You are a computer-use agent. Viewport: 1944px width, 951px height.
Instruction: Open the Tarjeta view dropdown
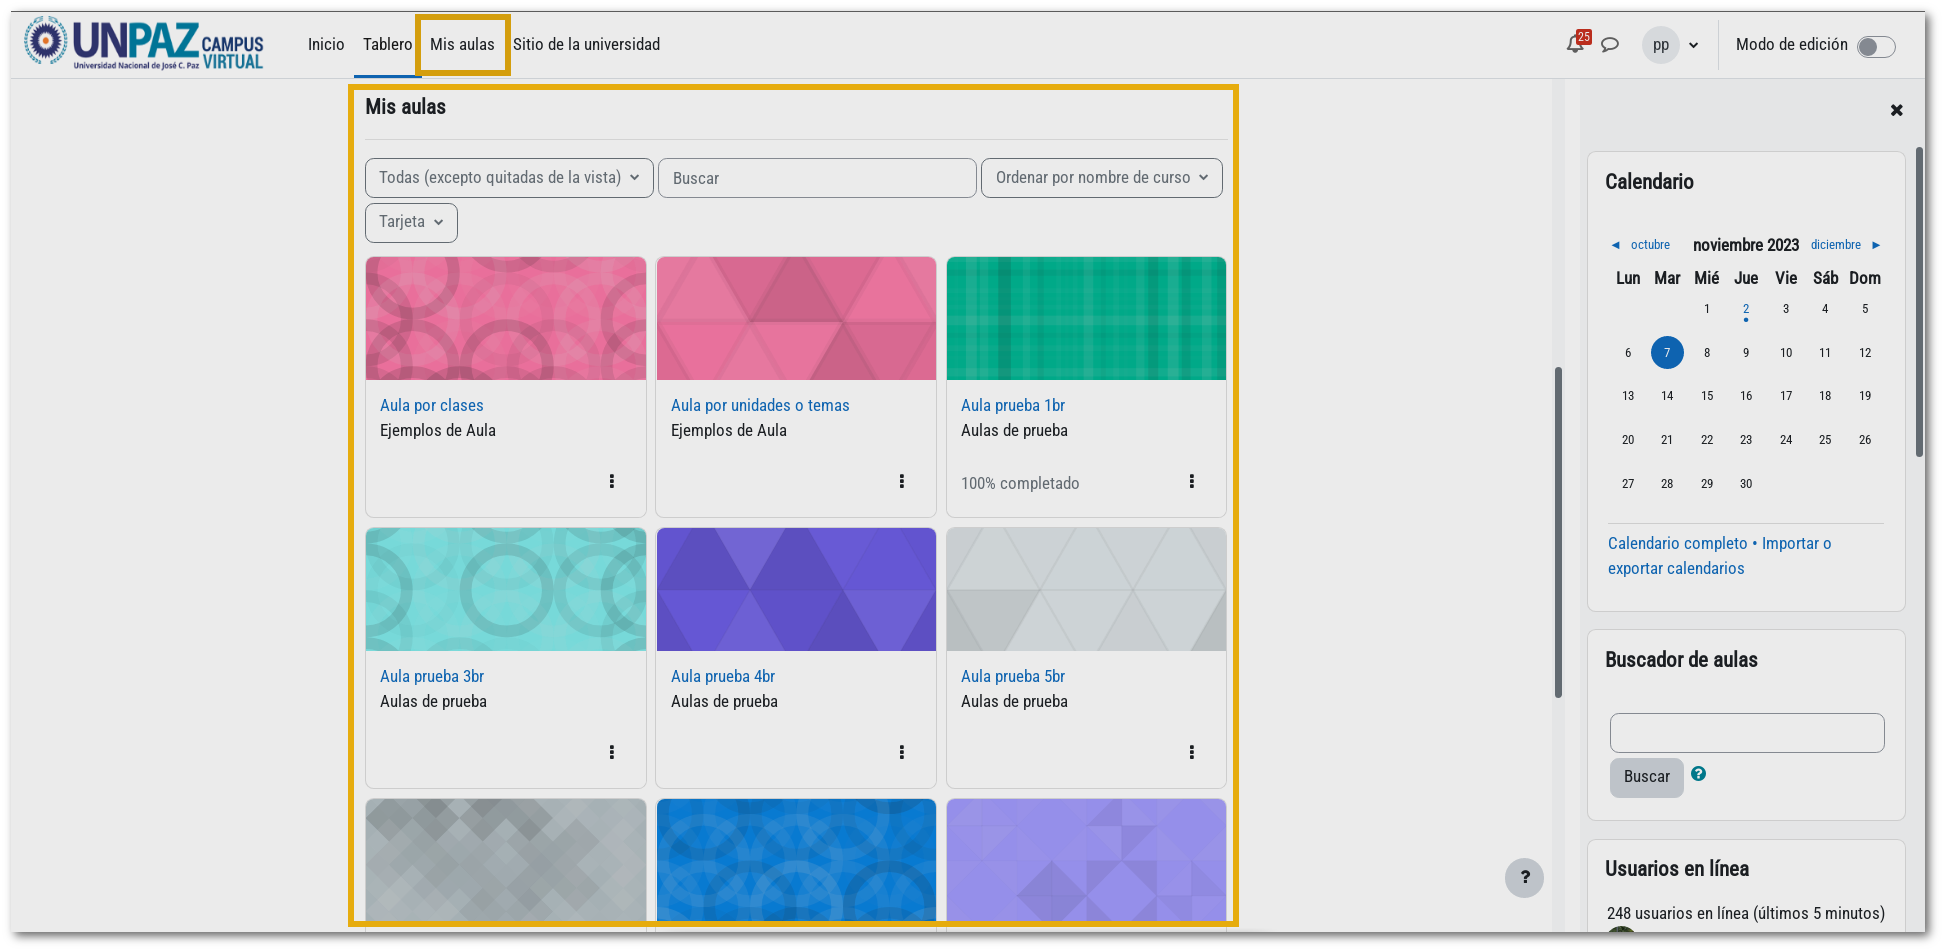click(x=411, y=222)
